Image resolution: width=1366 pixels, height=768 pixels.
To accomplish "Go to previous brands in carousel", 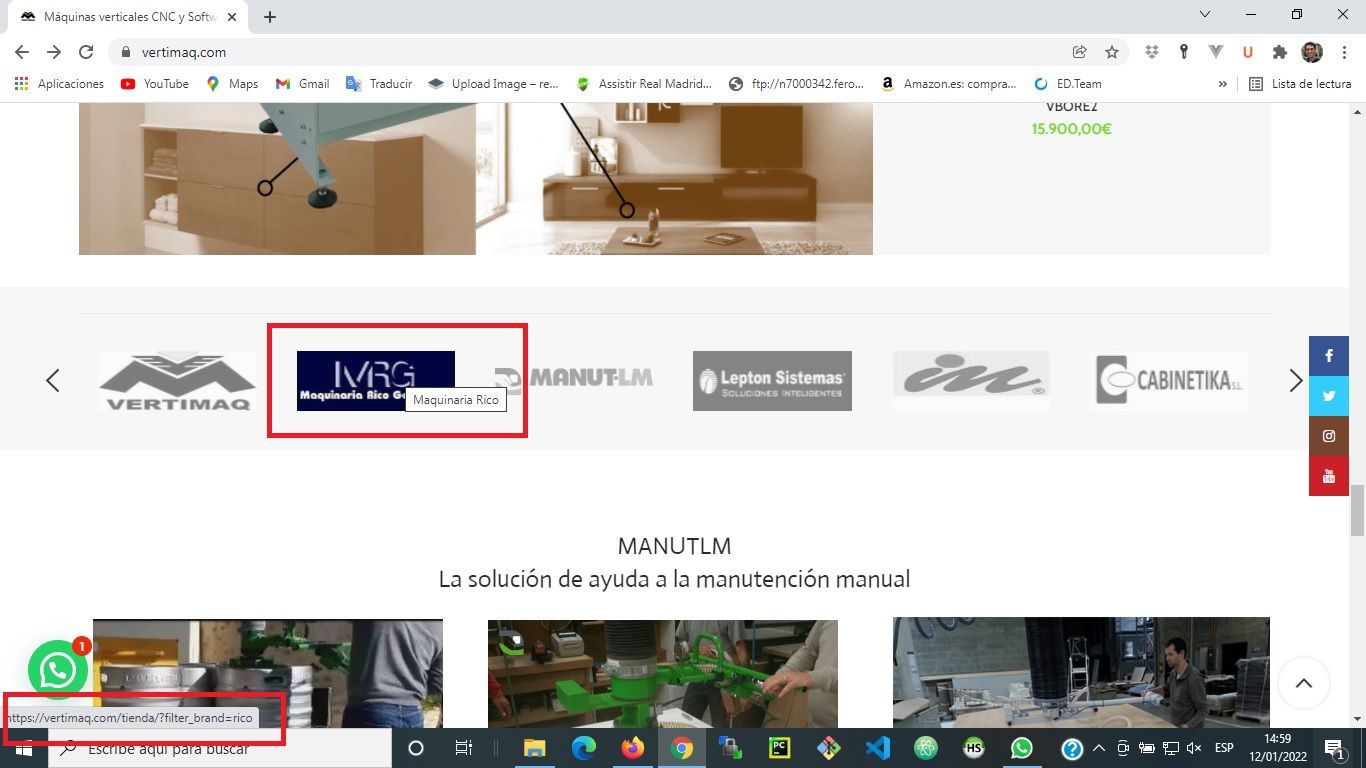I will click(53, 380).
